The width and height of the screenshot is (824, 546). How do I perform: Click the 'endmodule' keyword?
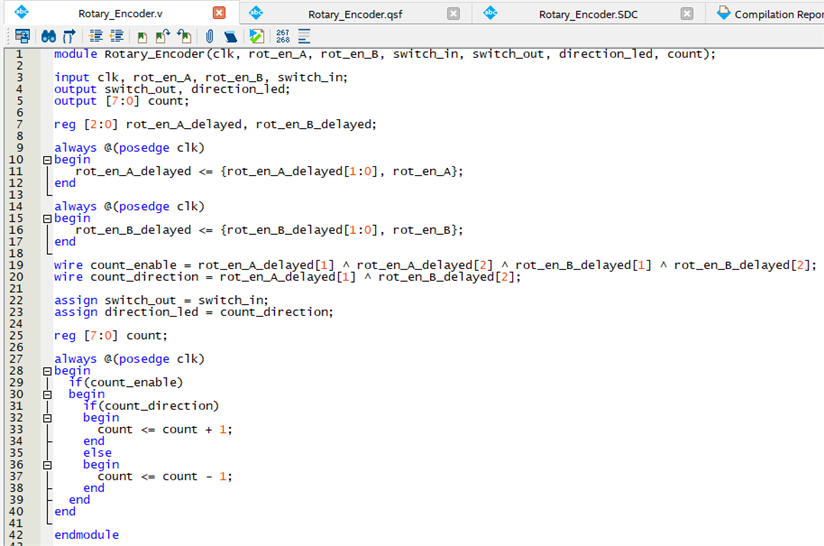87,535
